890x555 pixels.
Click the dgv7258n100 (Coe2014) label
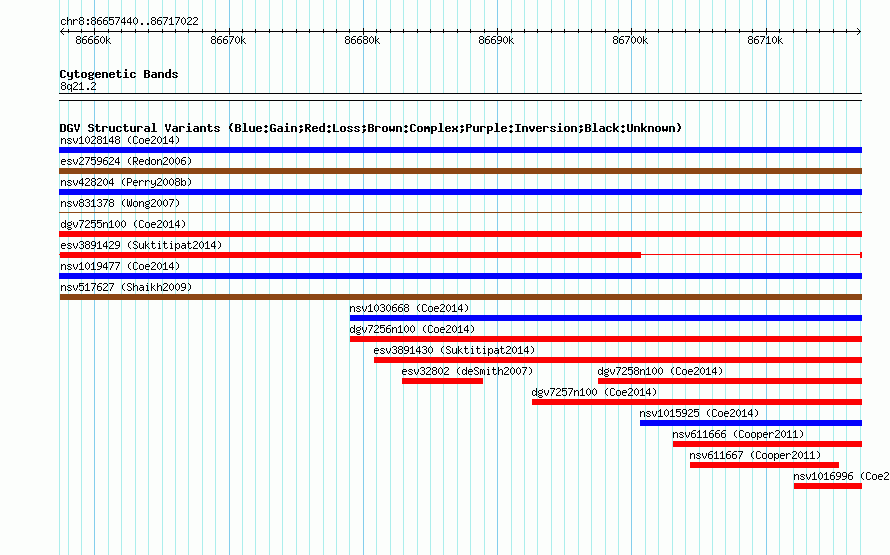click(x=660, y=371)
